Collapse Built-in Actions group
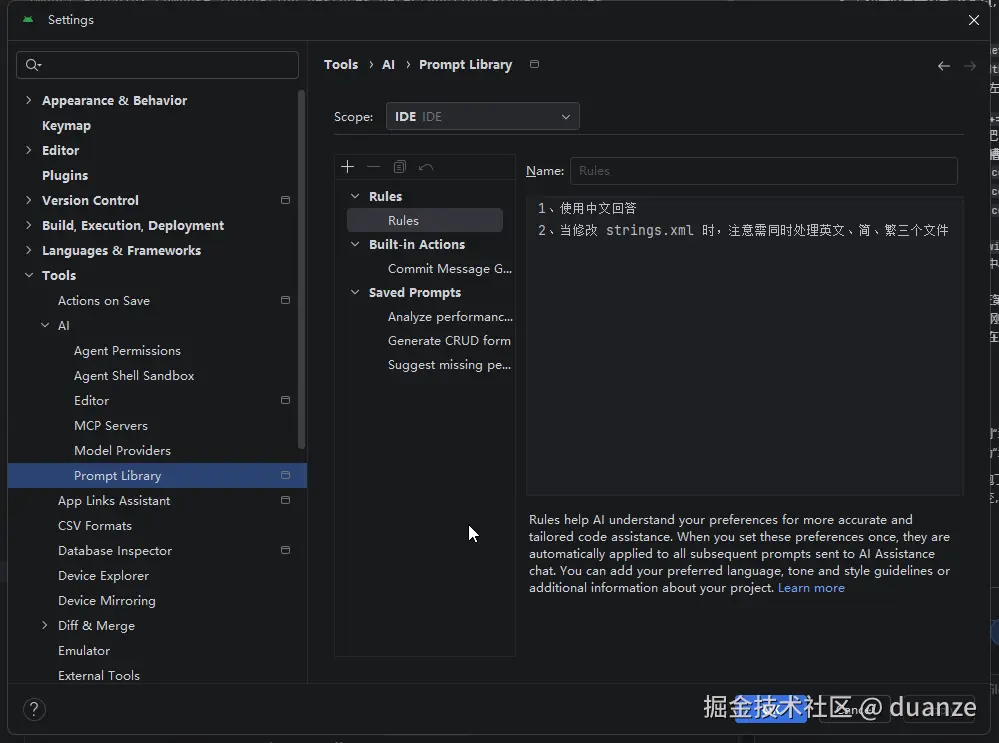This screenshot has width=999, height=743. point(355,244)
